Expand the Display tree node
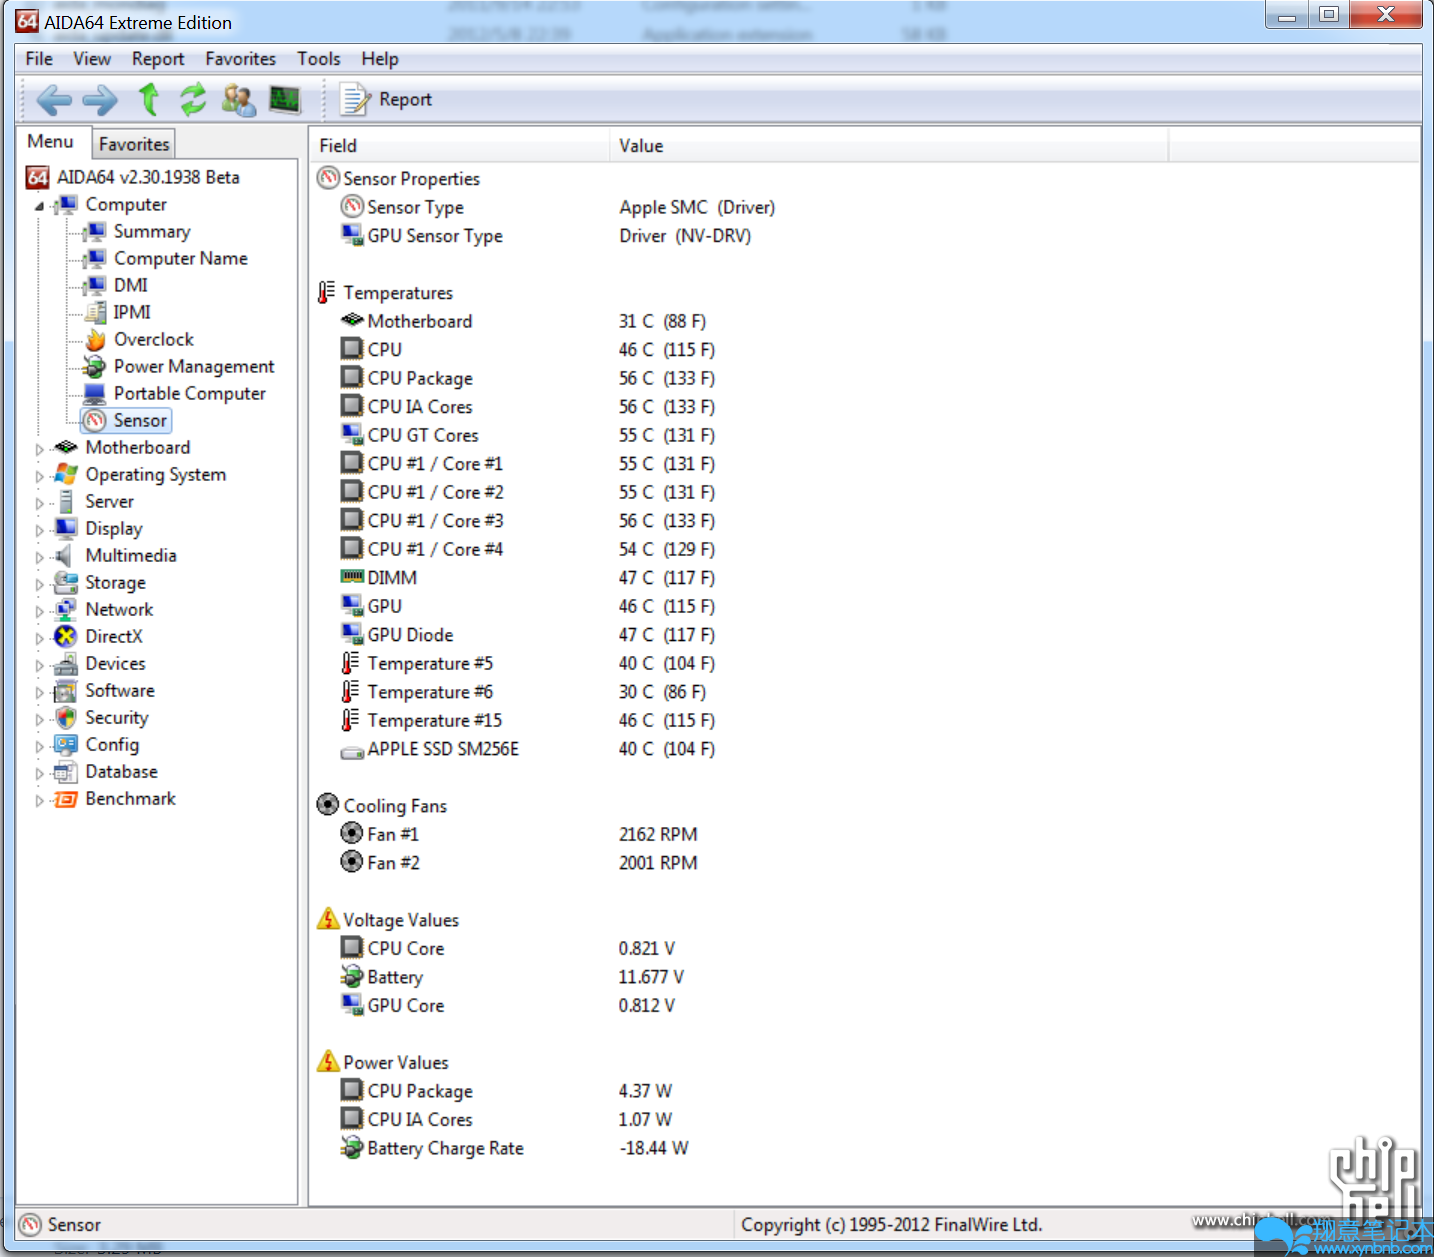Screen dimensions: 1434x1257 tap(40, 530)
